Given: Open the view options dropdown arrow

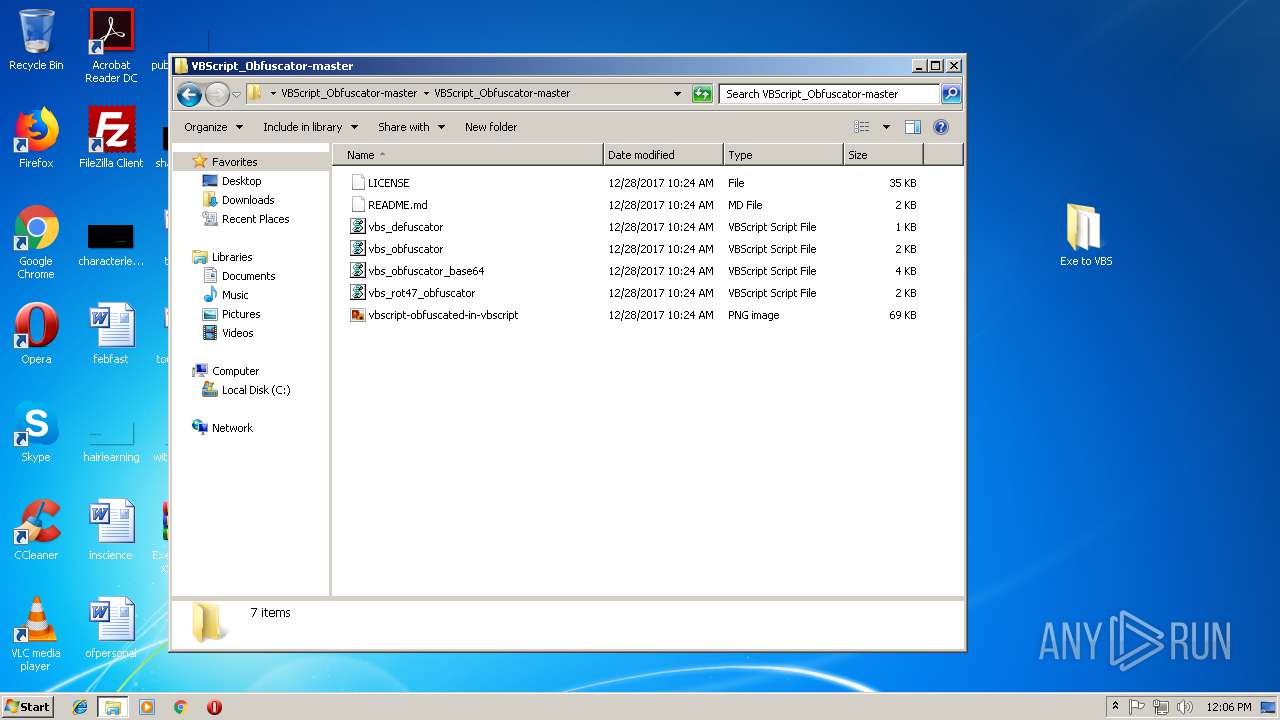Looking at the screenshot, I should click(886, 127).
